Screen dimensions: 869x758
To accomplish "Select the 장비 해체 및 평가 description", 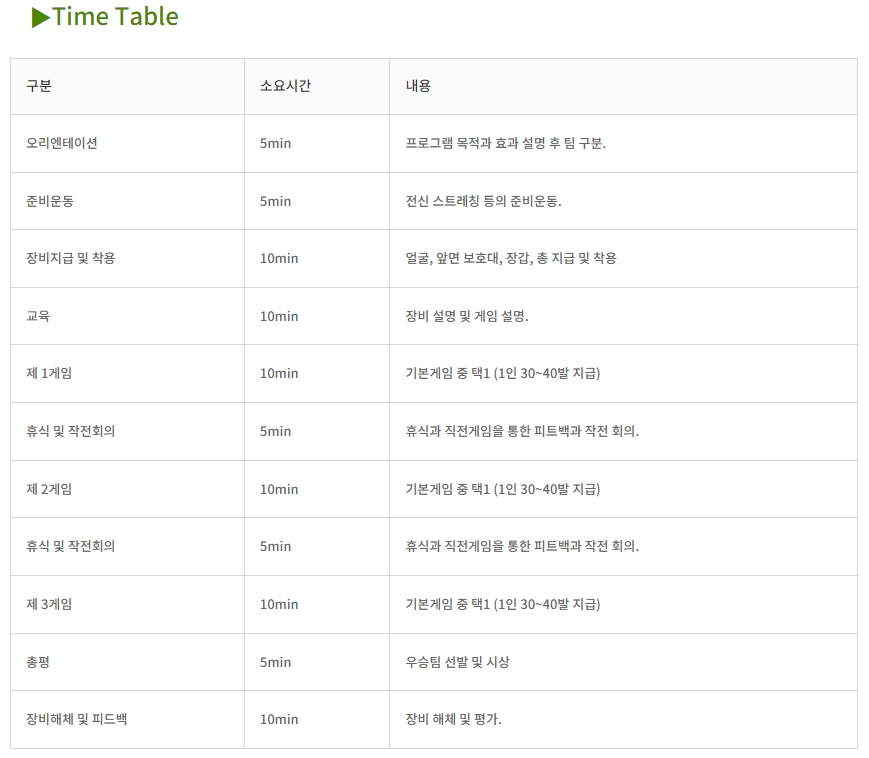I will tap(453, 719).
